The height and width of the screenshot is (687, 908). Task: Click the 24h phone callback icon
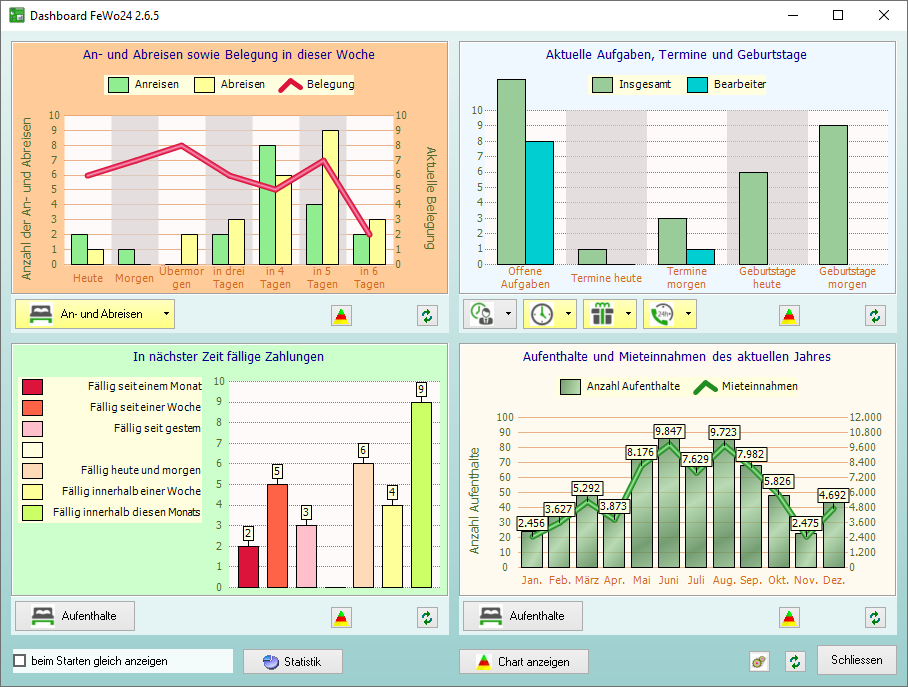click(x=661, y=314)
